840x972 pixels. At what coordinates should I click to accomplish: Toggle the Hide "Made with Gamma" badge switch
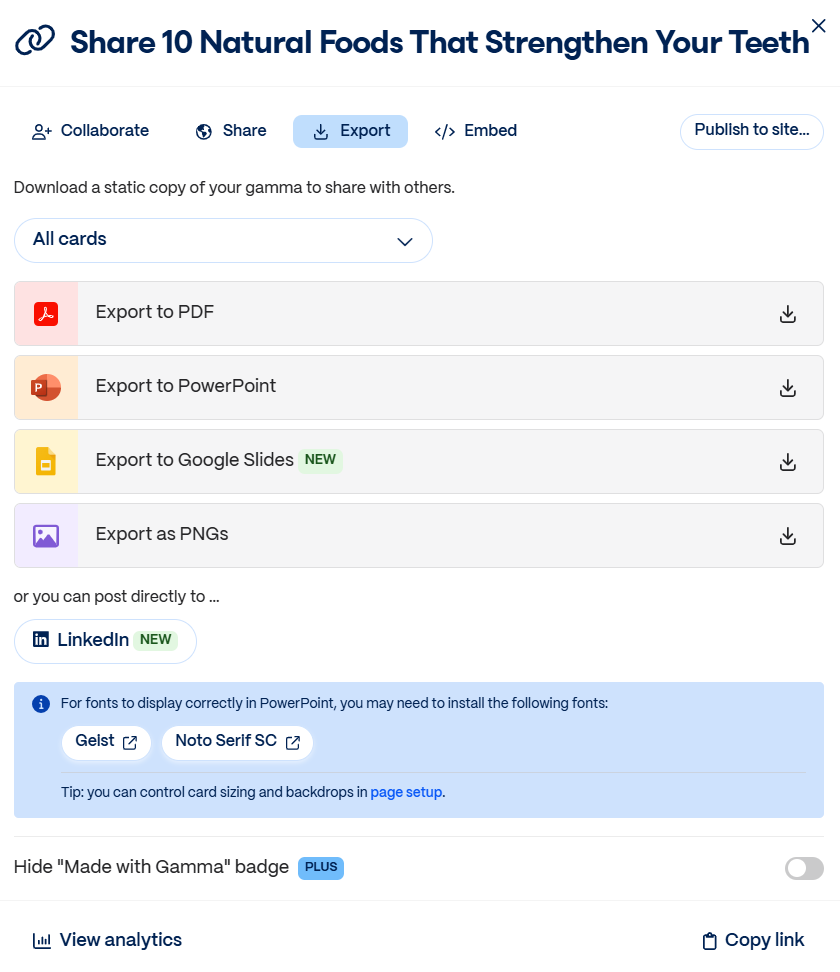tap(804, 868)
